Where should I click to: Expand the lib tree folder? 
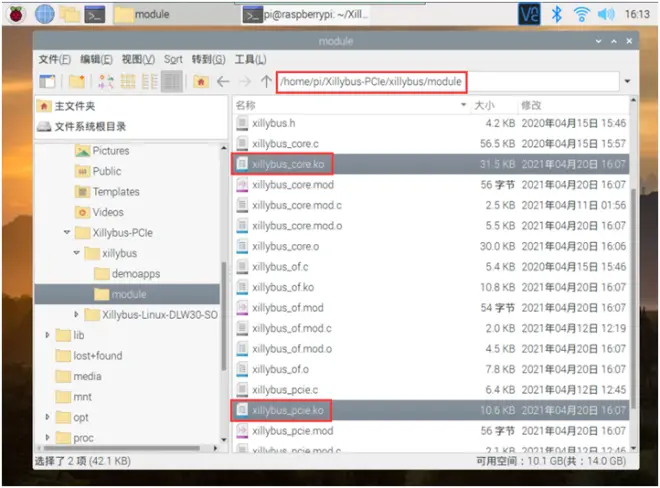click(47, 335)
